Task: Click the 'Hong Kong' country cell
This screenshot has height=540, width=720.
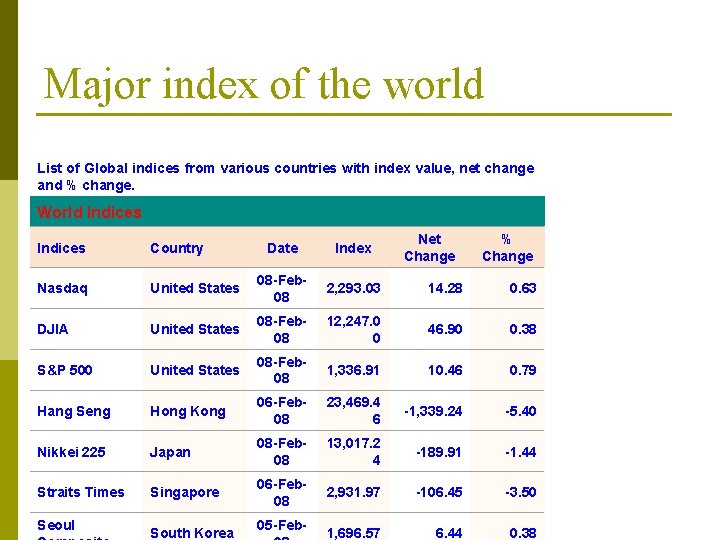Action: click(x=188, y=411)
